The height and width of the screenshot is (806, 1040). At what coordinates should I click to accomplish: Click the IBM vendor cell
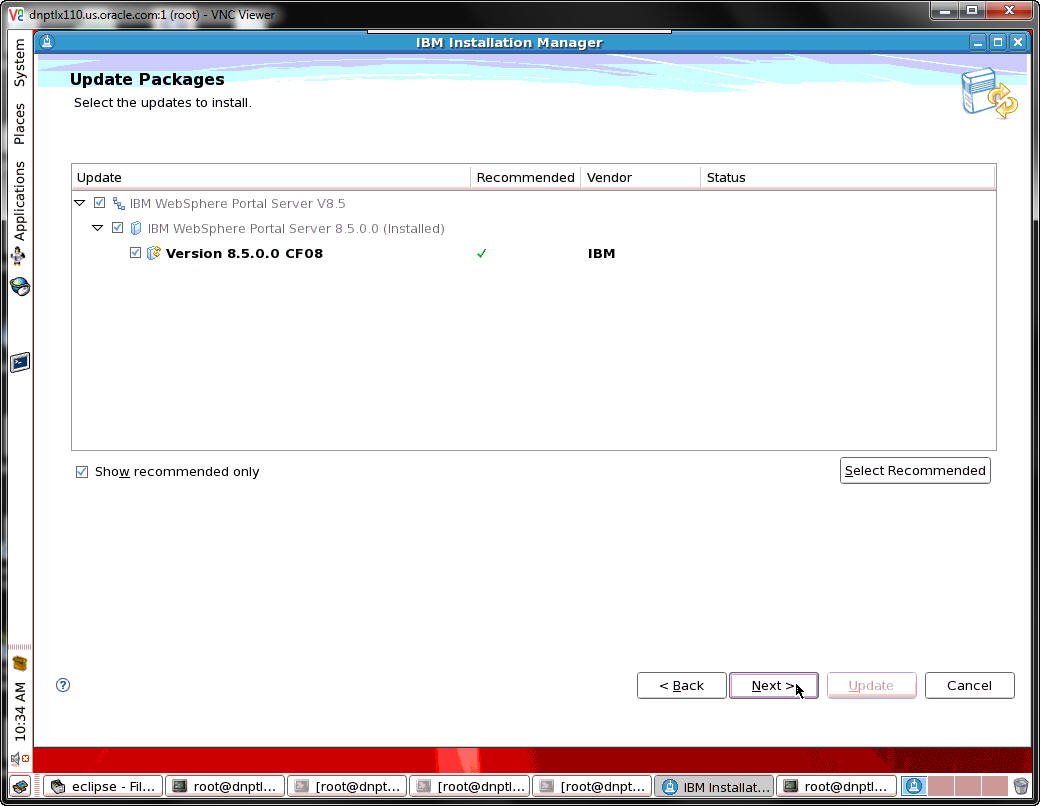(x=602, y=253)
